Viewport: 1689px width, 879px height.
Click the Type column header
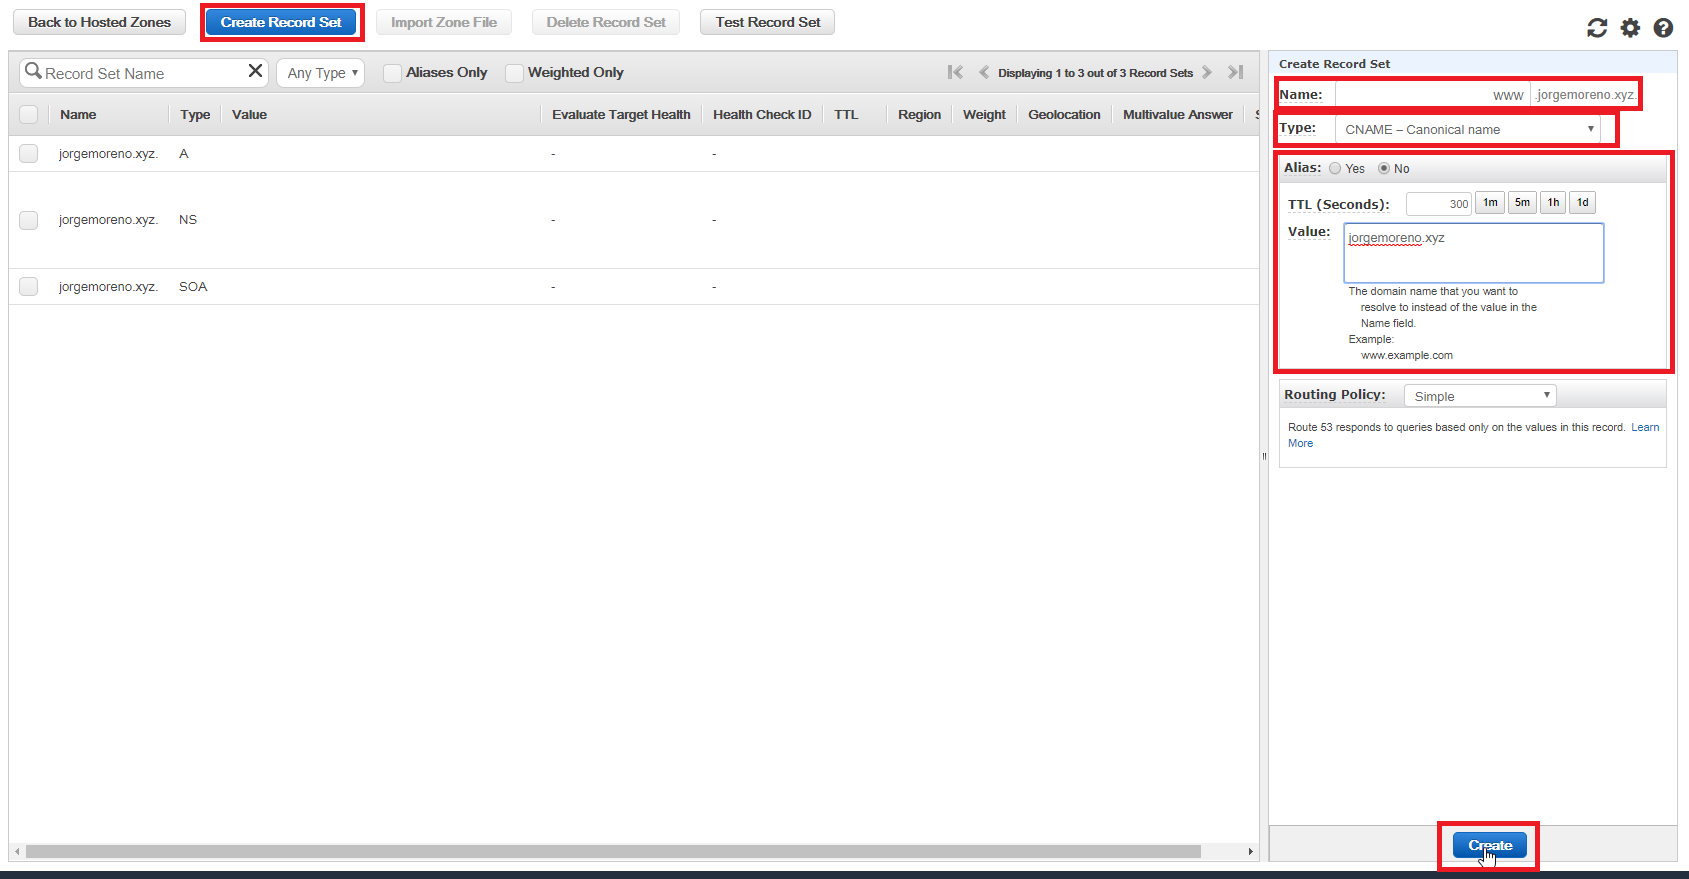195,115
